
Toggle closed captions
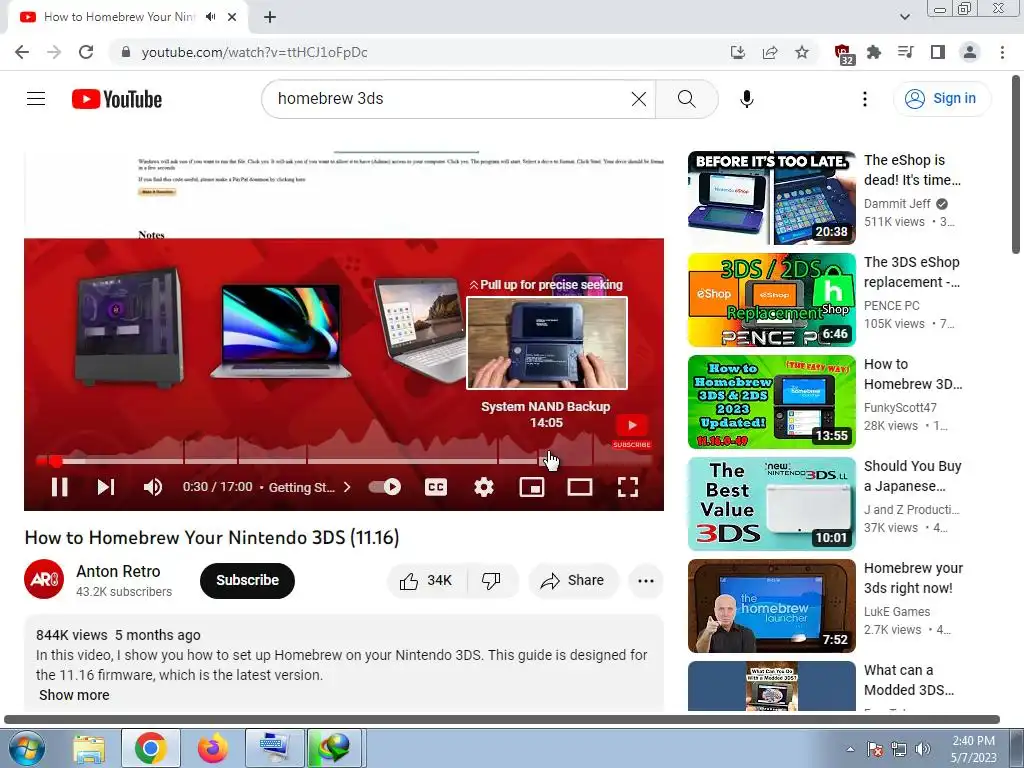pos(436,487)
